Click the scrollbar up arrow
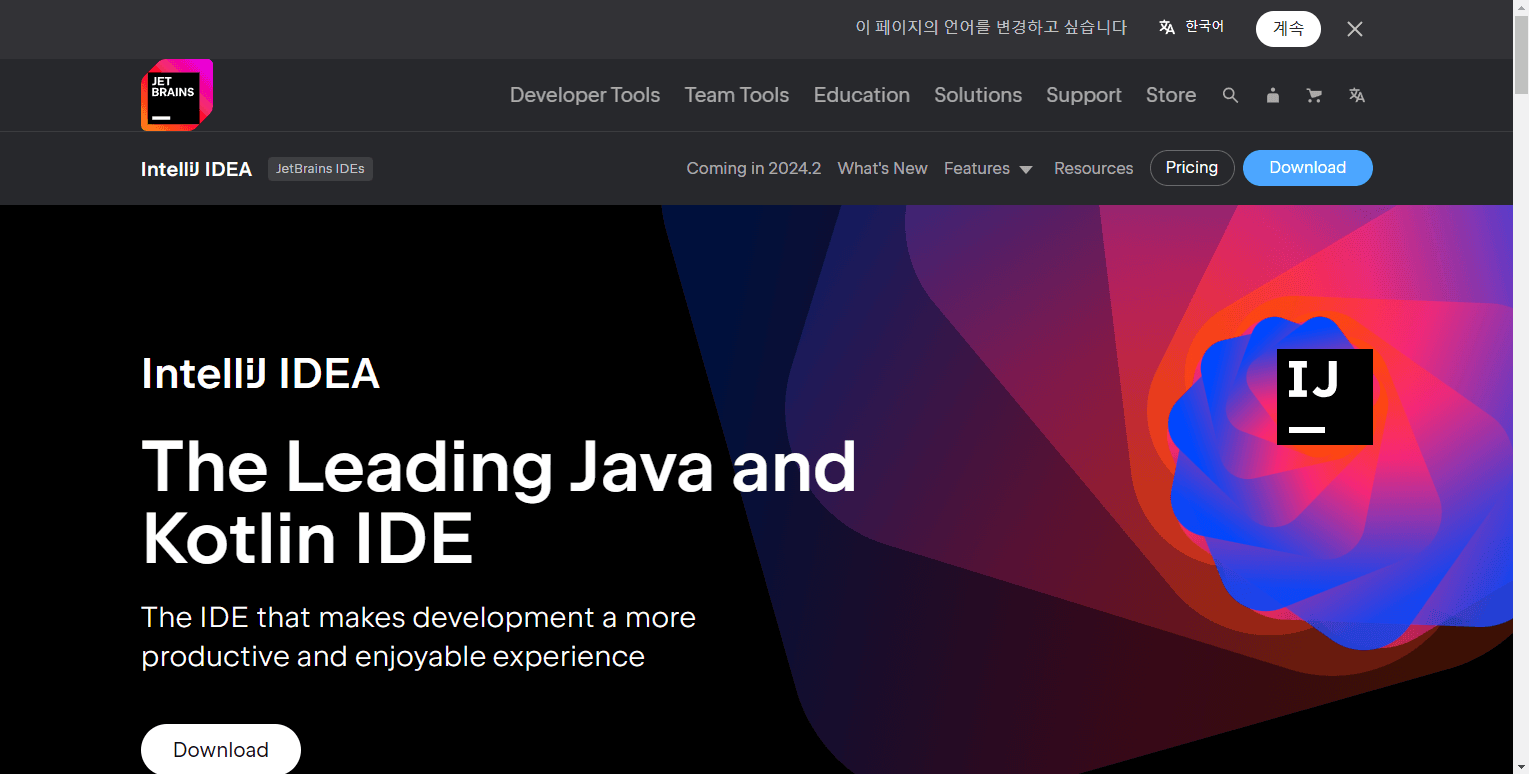The width and height of the screenshot is (1529, 774). (1520, 7)
